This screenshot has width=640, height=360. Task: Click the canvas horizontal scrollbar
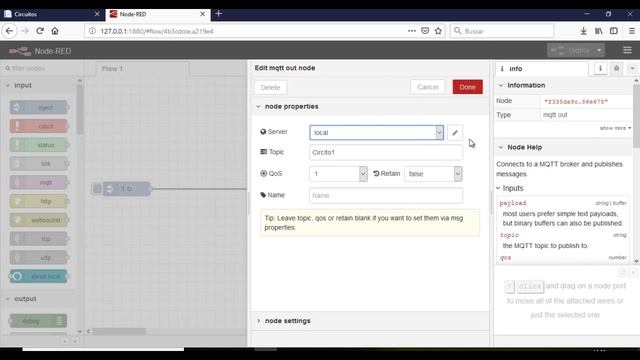119,331
